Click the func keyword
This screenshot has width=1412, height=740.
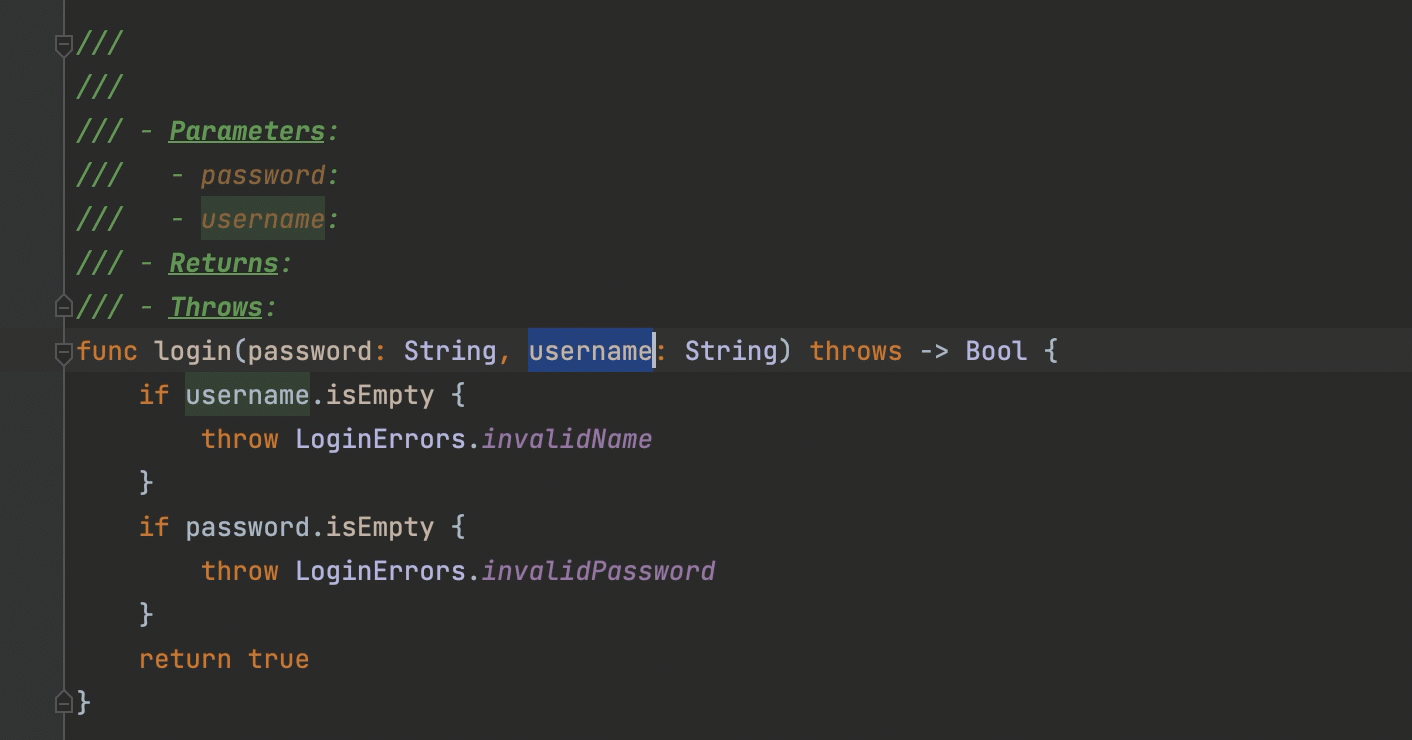pos(108,351)
